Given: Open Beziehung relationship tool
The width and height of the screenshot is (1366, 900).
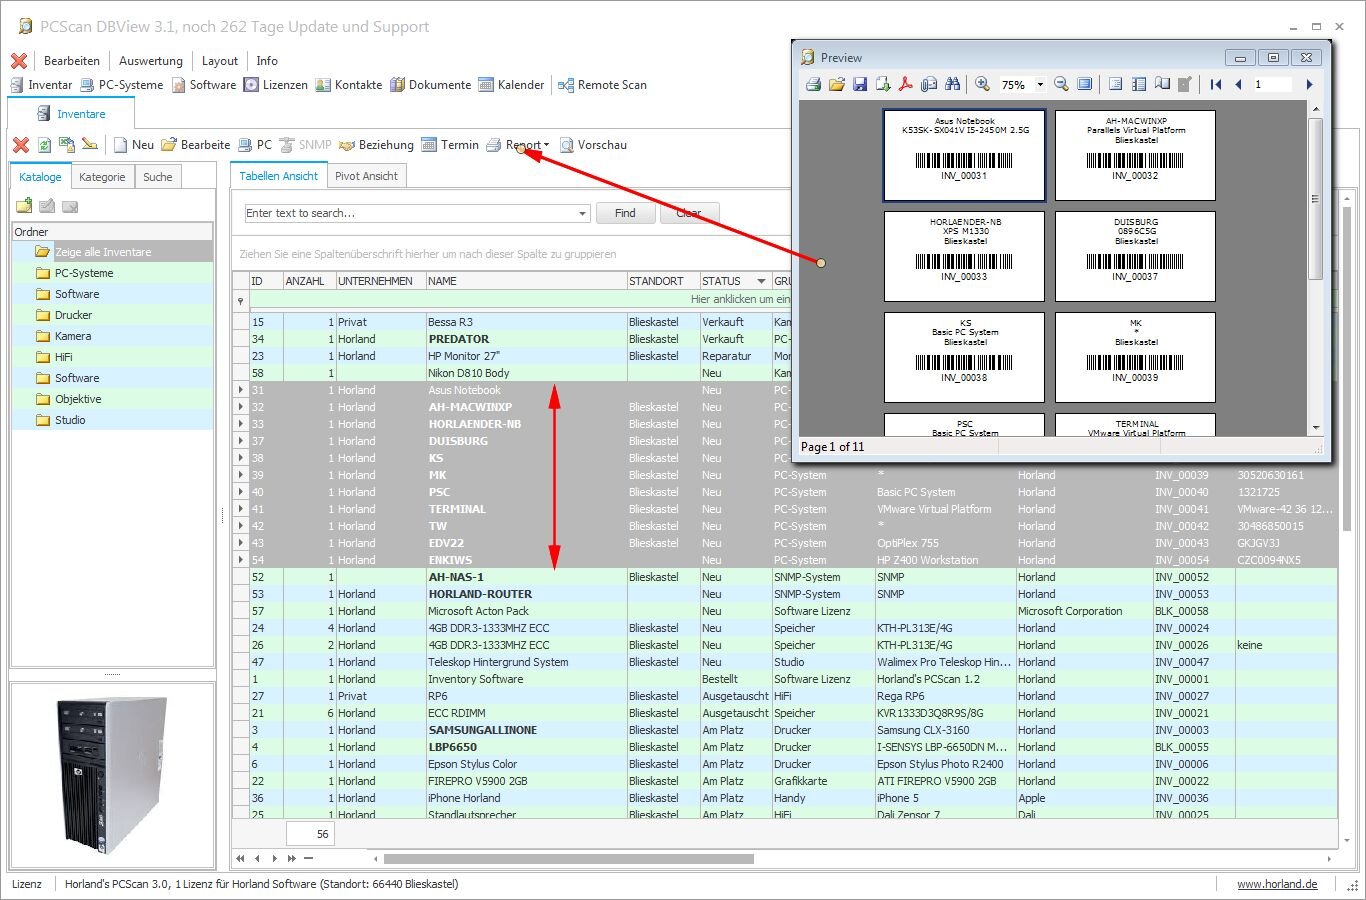Looking at the screenshot, I should 376,145.
